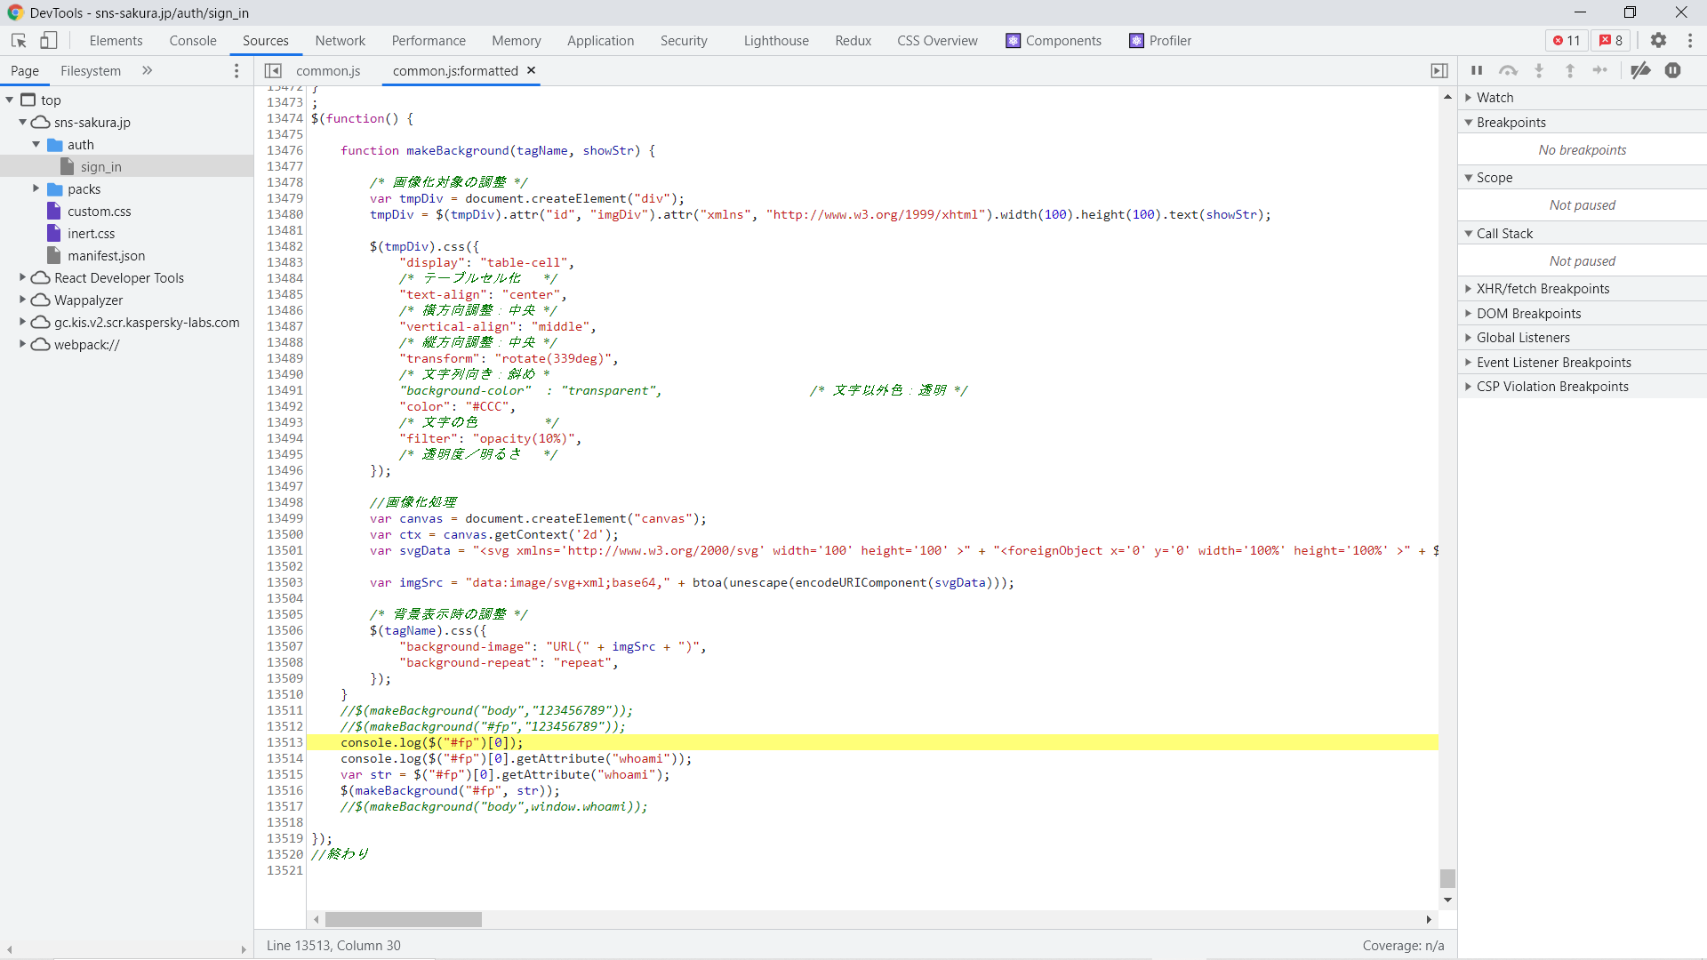The width and height of the screenshot is (1707, 960).
Task: Click the step over function icon
Action: tap(1508, 71)
